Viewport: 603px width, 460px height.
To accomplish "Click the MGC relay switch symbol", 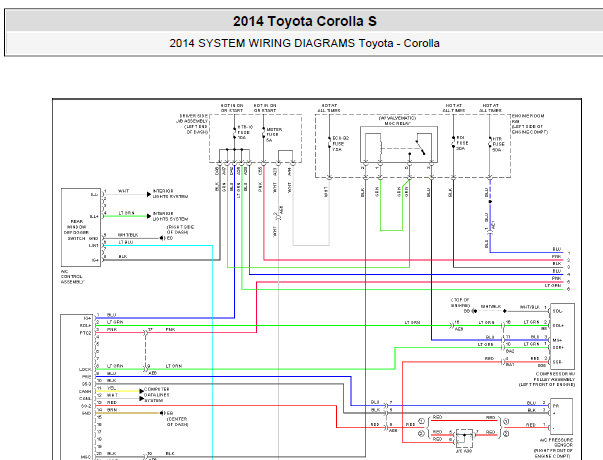I will pos(421,148).
